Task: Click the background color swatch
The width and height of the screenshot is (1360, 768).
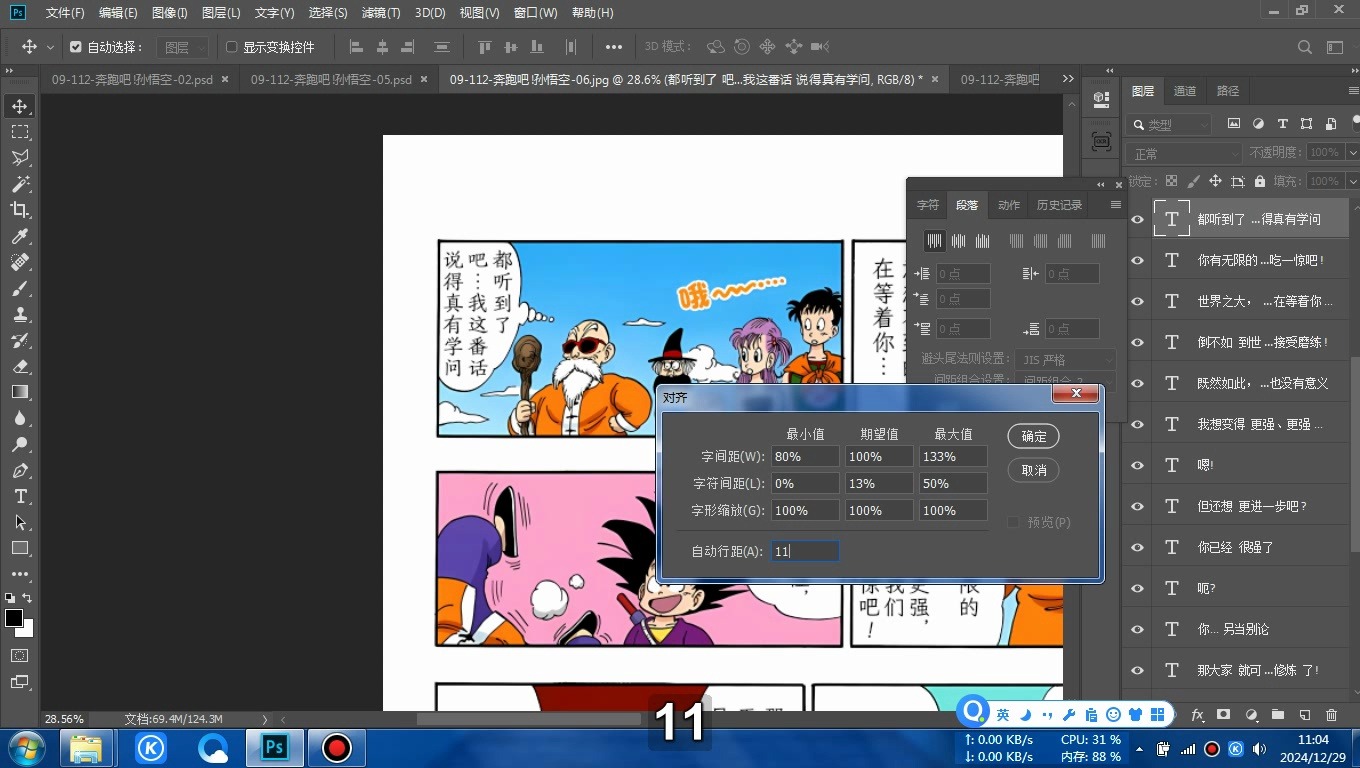Action: click(27, 630)
